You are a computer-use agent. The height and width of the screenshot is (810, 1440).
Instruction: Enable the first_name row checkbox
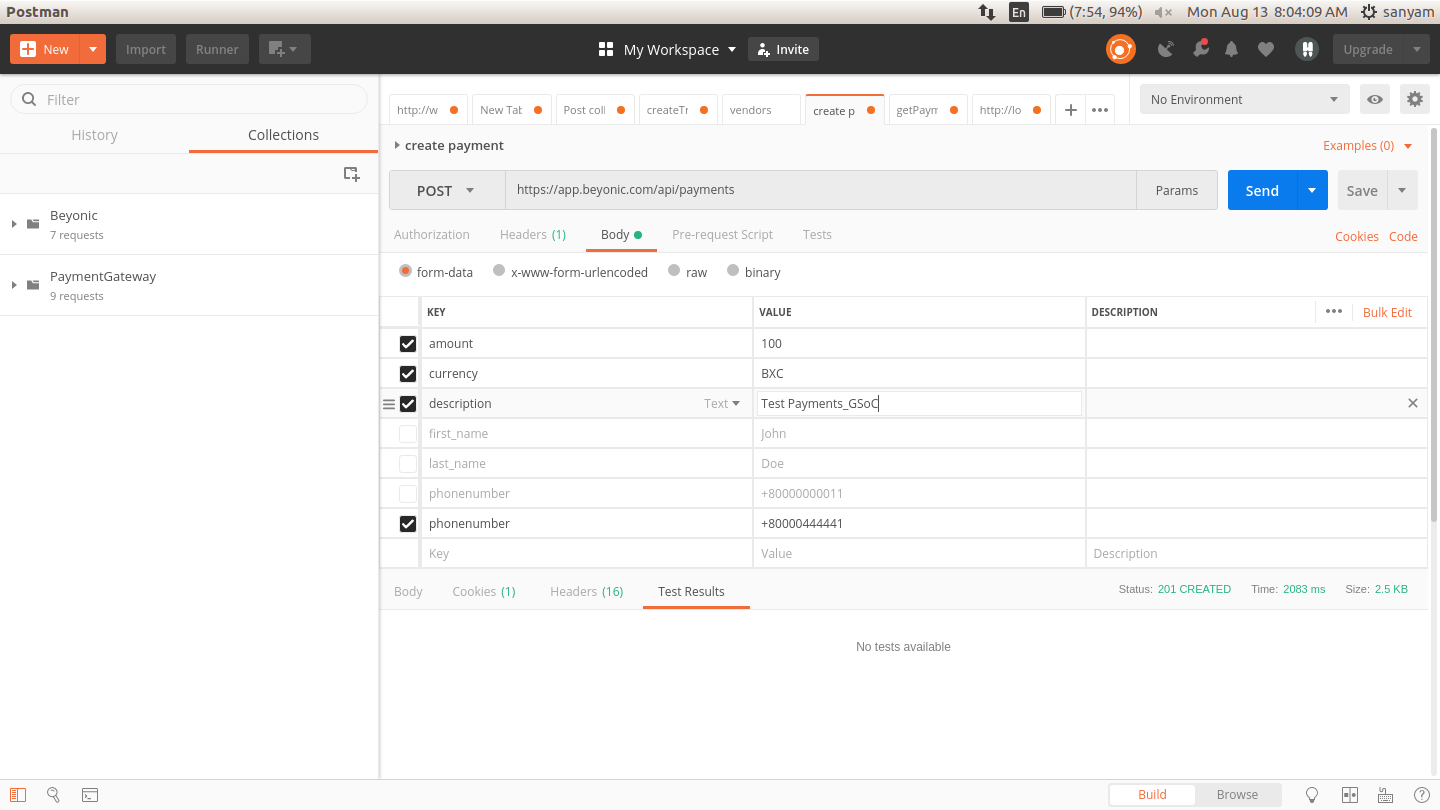point(408,434)
